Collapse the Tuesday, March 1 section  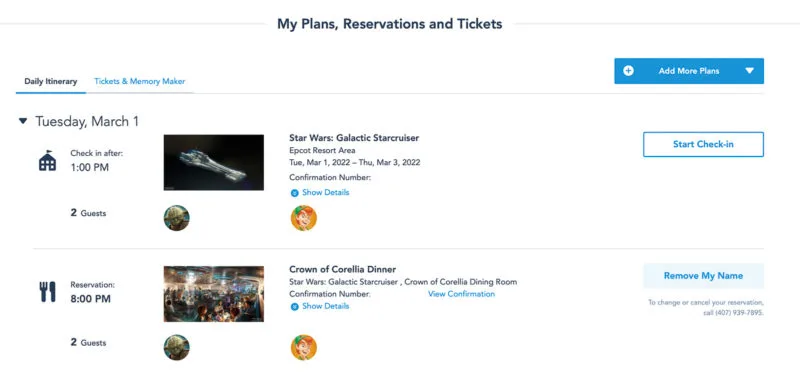click(23, 121)
